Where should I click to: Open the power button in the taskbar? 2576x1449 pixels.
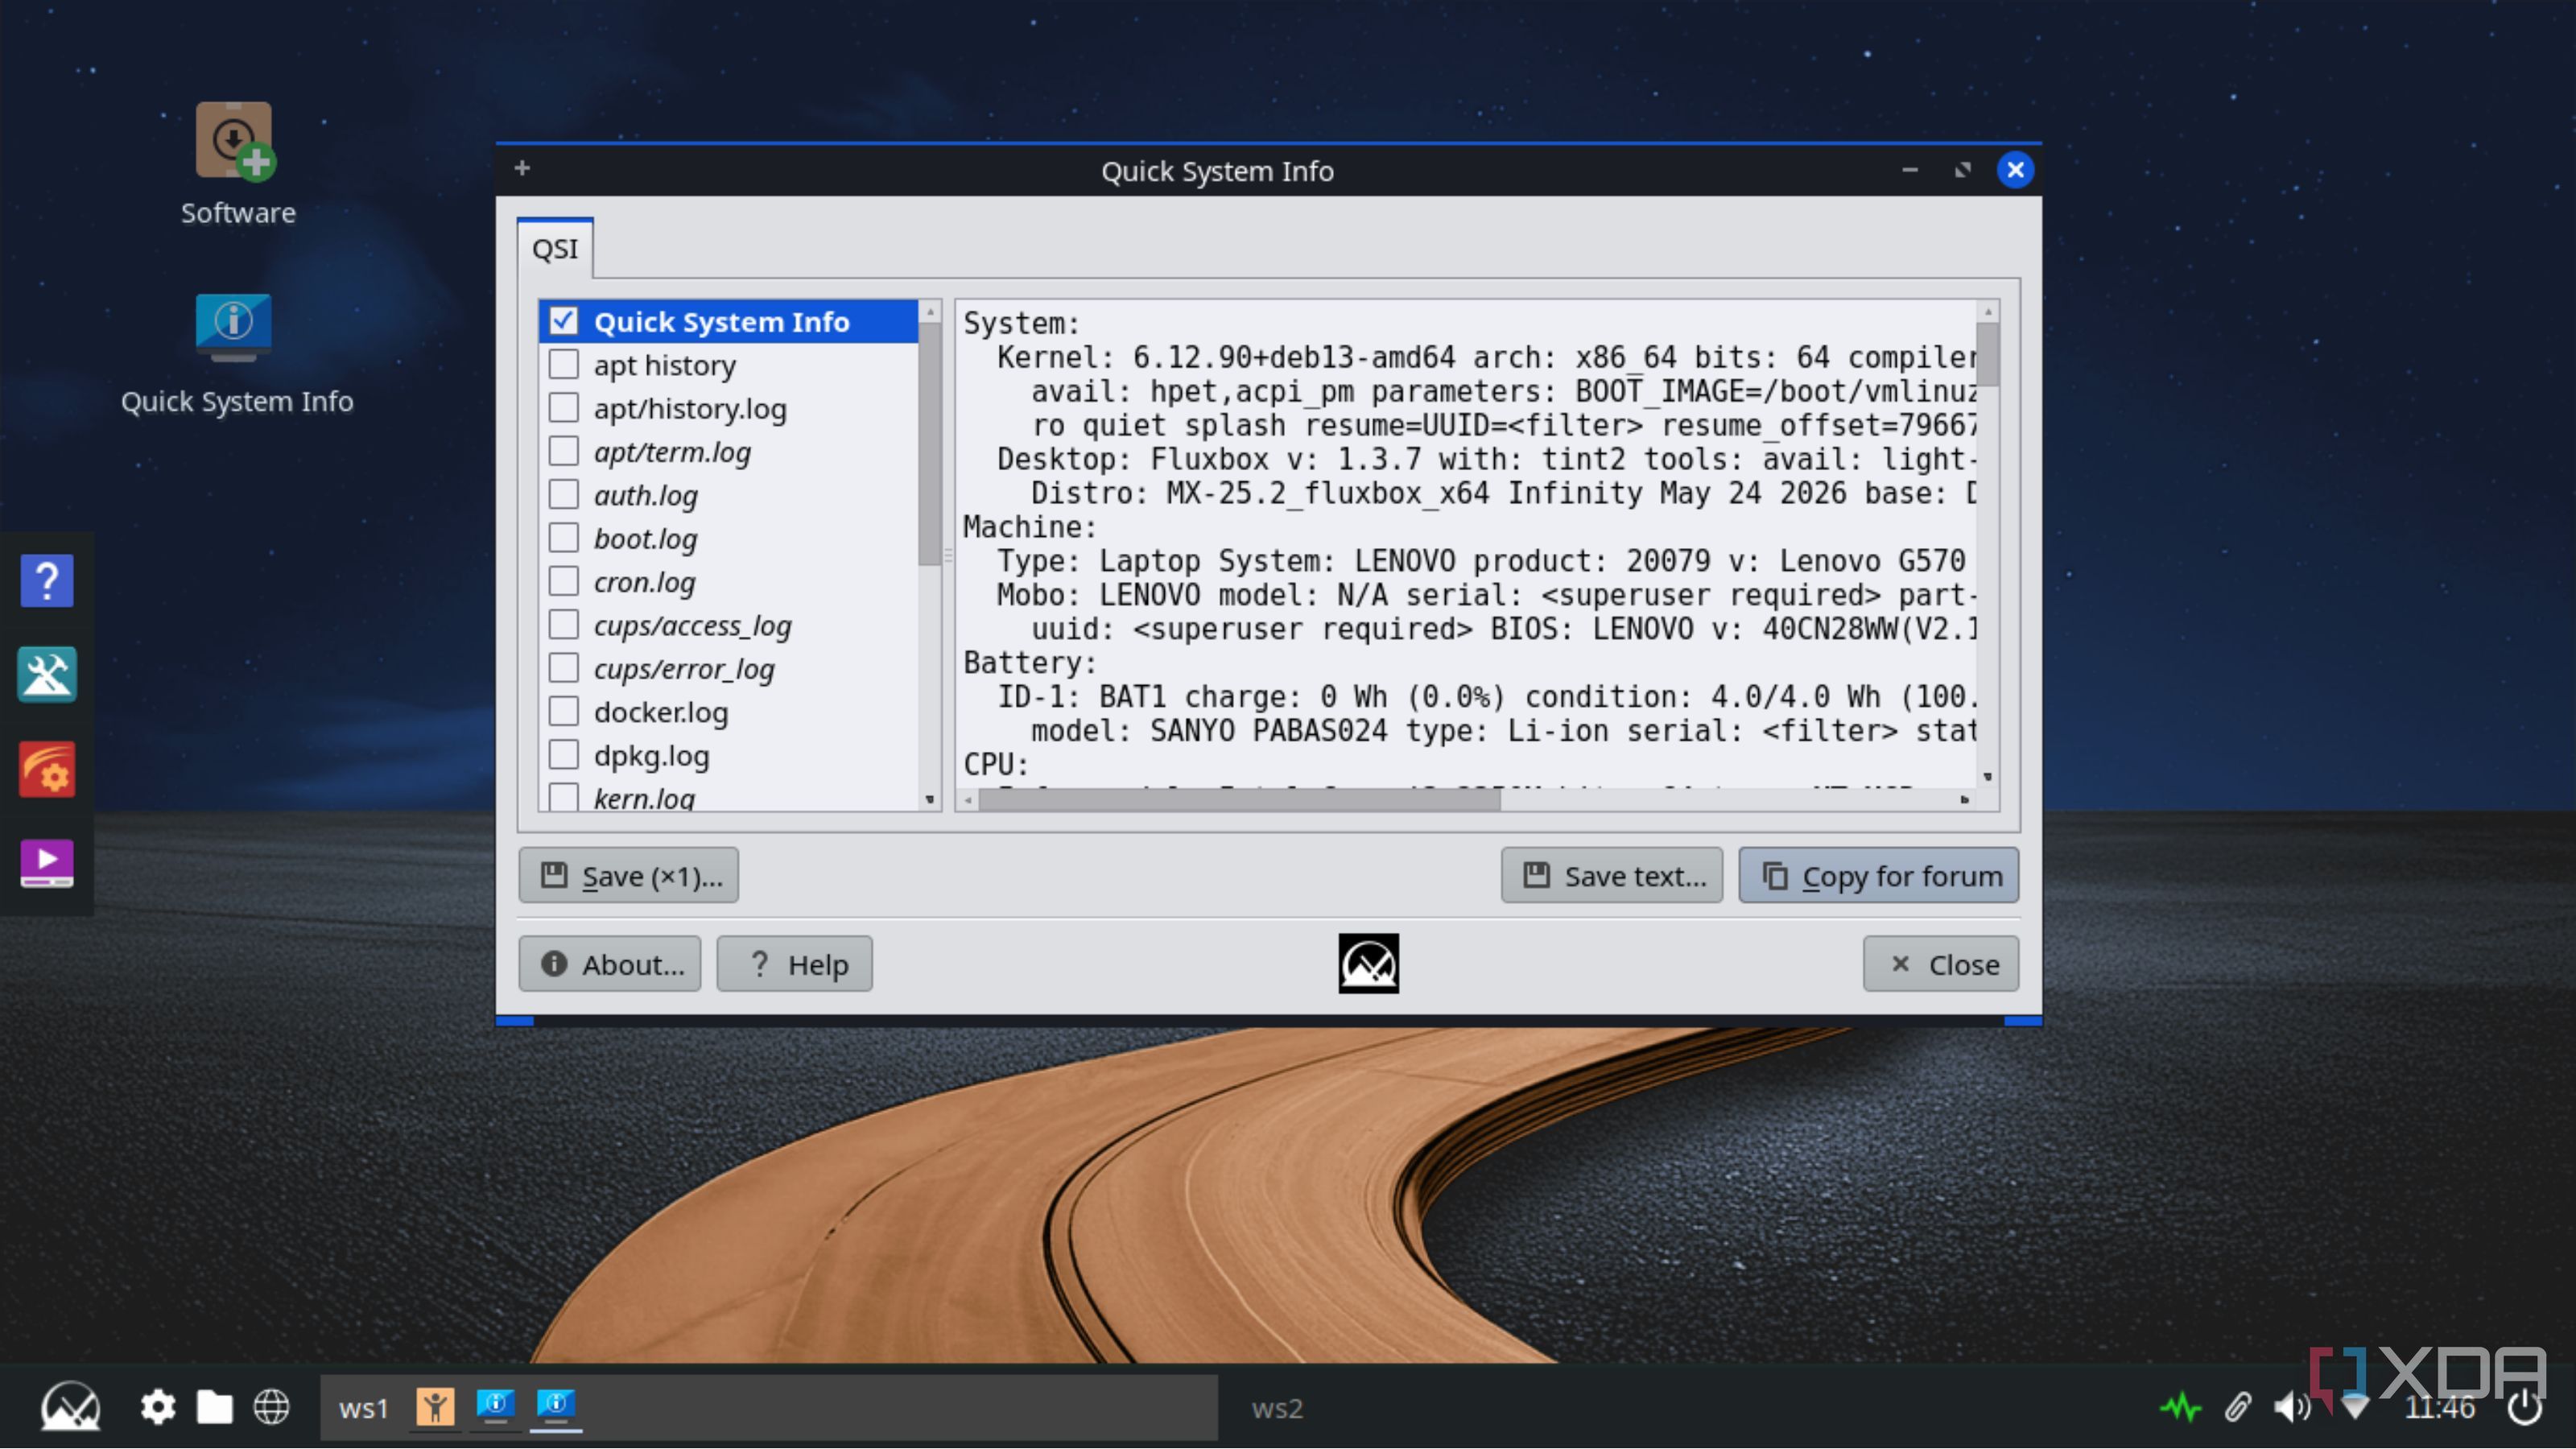[2525, 1407]
